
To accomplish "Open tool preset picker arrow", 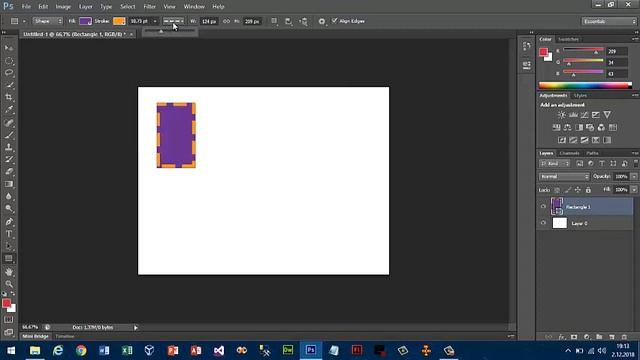I will (x=24, y=21).
